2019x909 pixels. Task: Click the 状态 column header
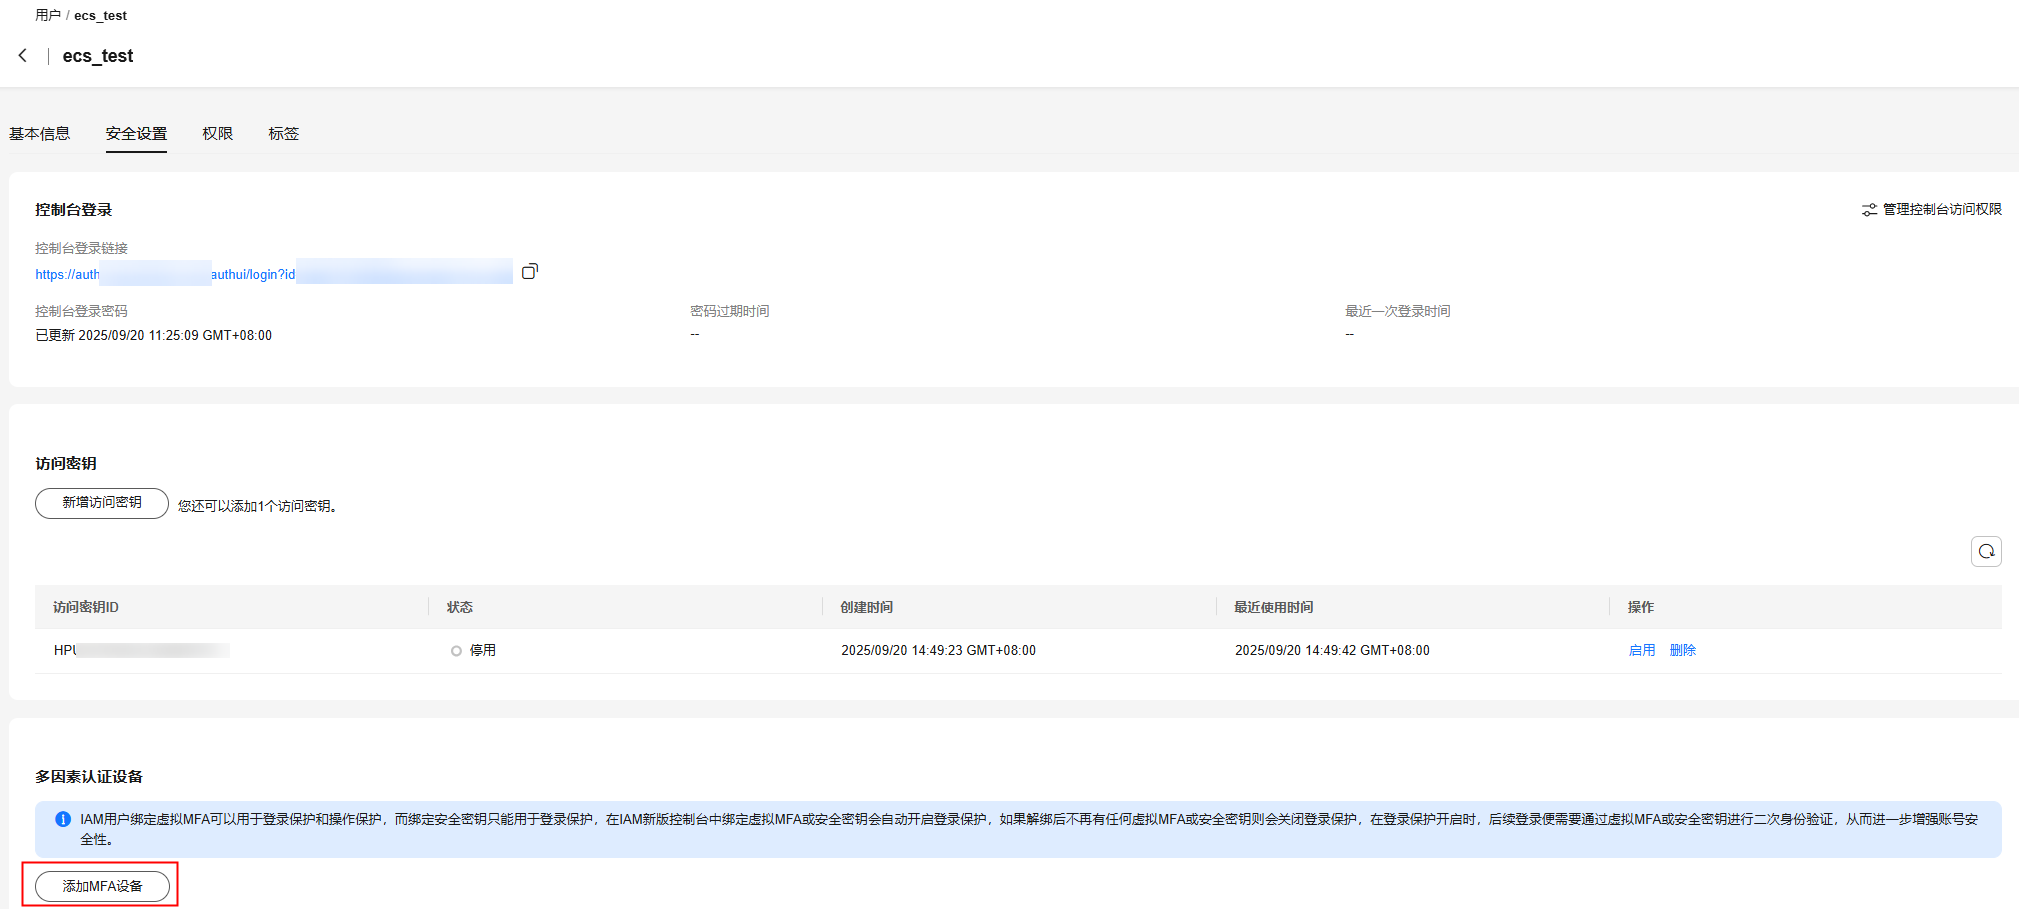coord(460,607)
